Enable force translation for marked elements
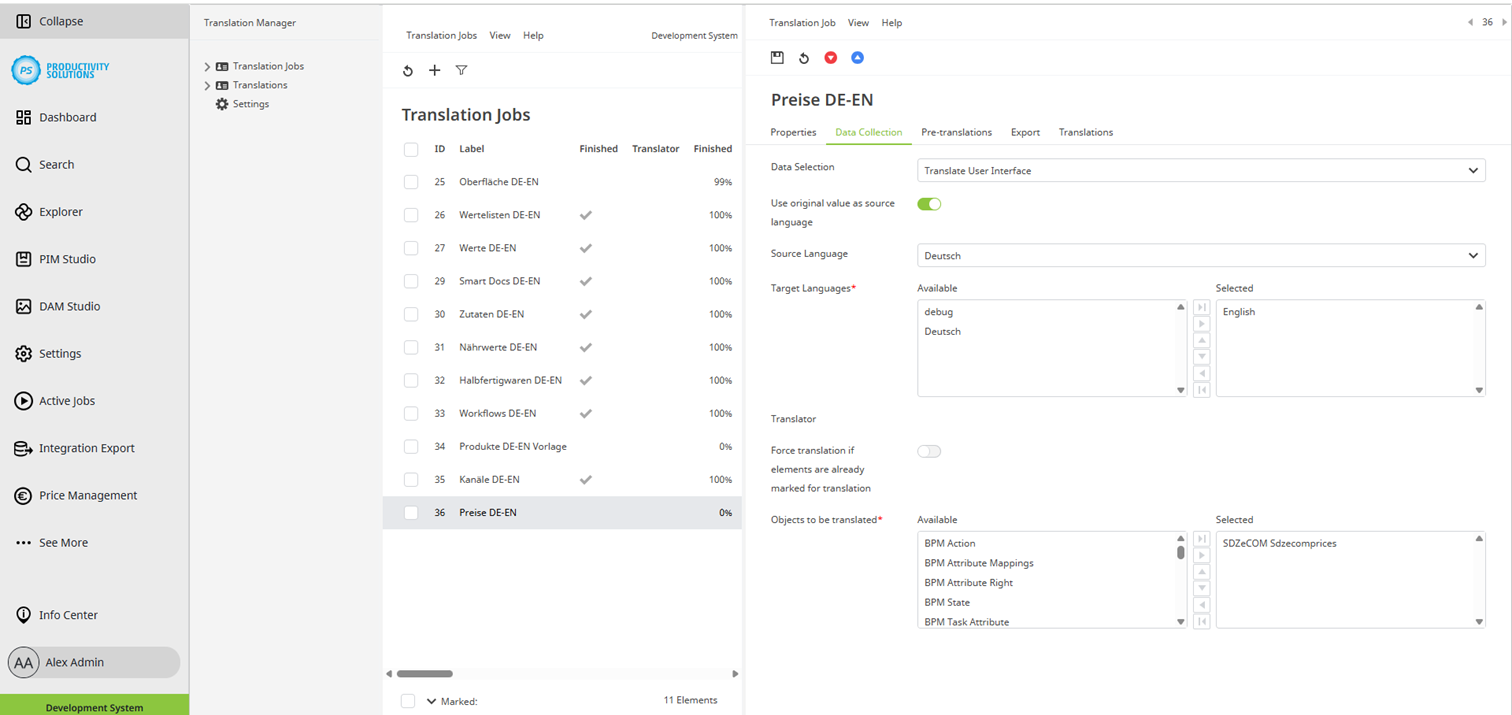Image resolution: width=1512 pixels, height=715 pixels. [929, 451]
